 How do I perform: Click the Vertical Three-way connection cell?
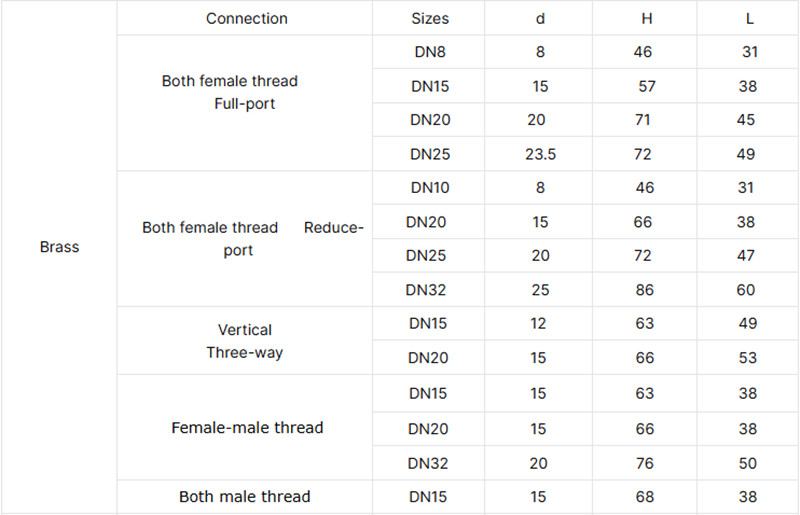click(x=245, y=341)
